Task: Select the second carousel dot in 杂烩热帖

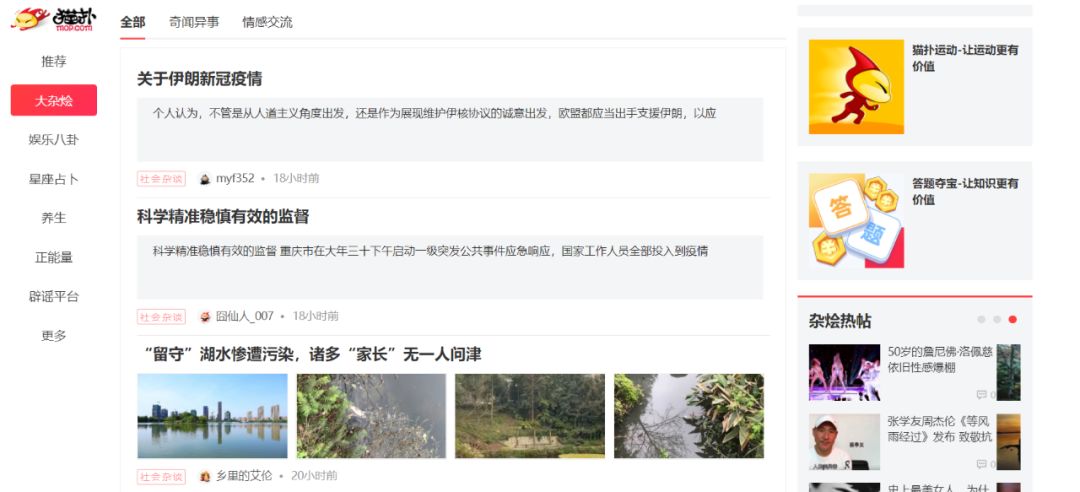Action: tap(997, 320)
